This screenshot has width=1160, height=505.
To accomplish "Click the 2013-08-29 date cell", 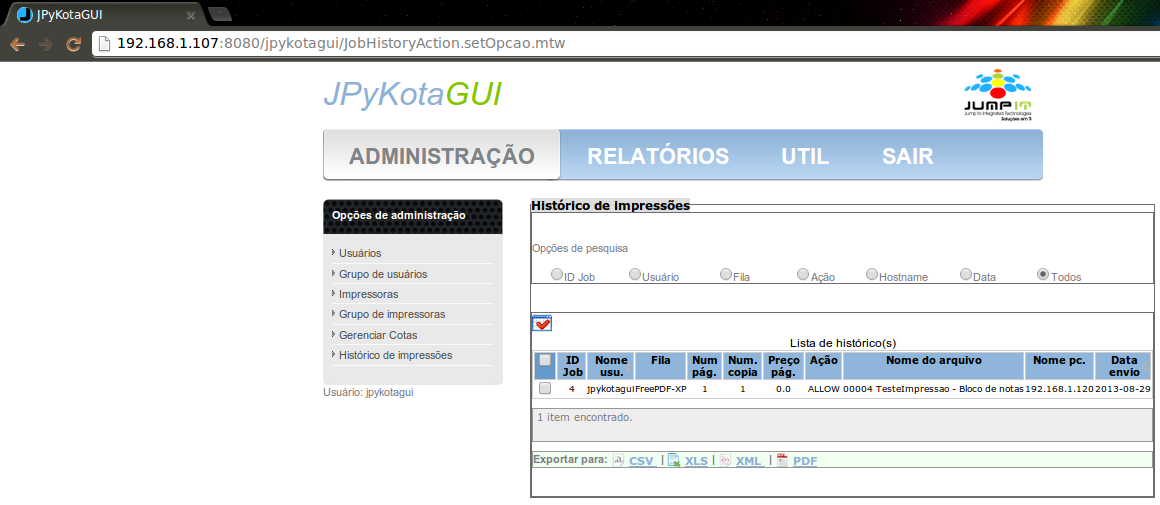I will coord(1123,388).
